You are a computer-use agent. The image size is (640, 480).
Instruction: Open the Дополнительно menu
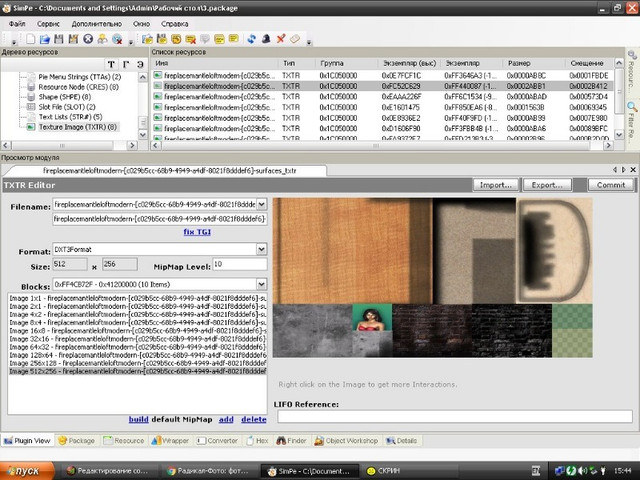pyautogui.click(x=97, y=24)
